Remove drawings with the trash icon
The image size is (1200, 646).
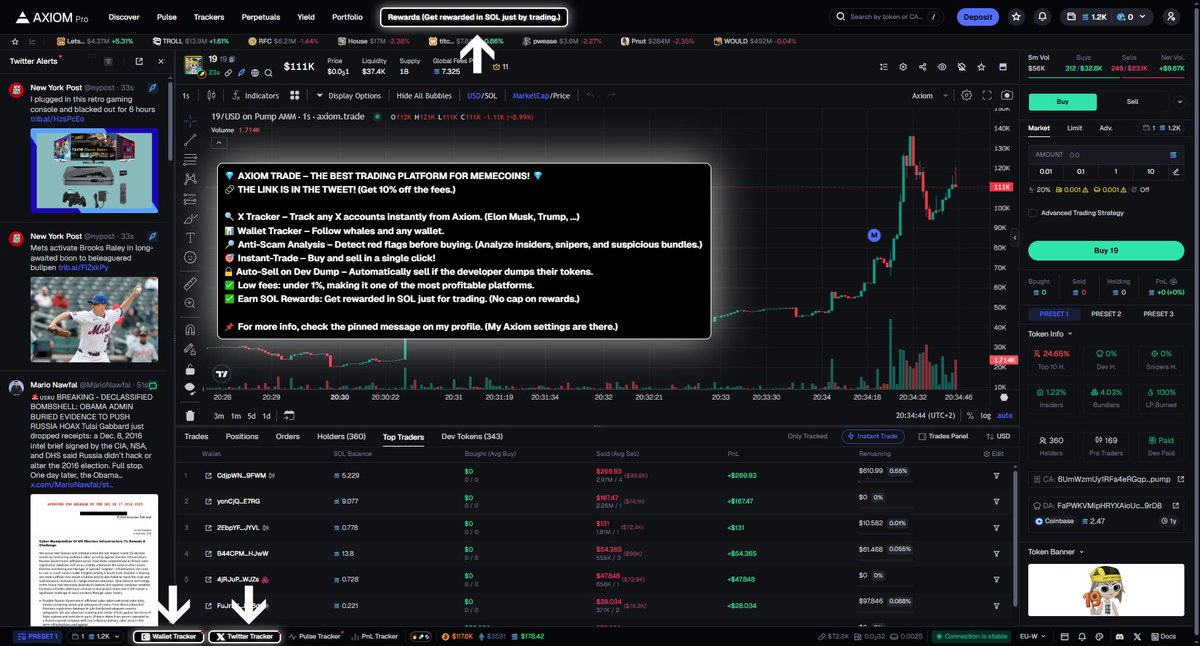pyautogui.click(x=190, y=415)
